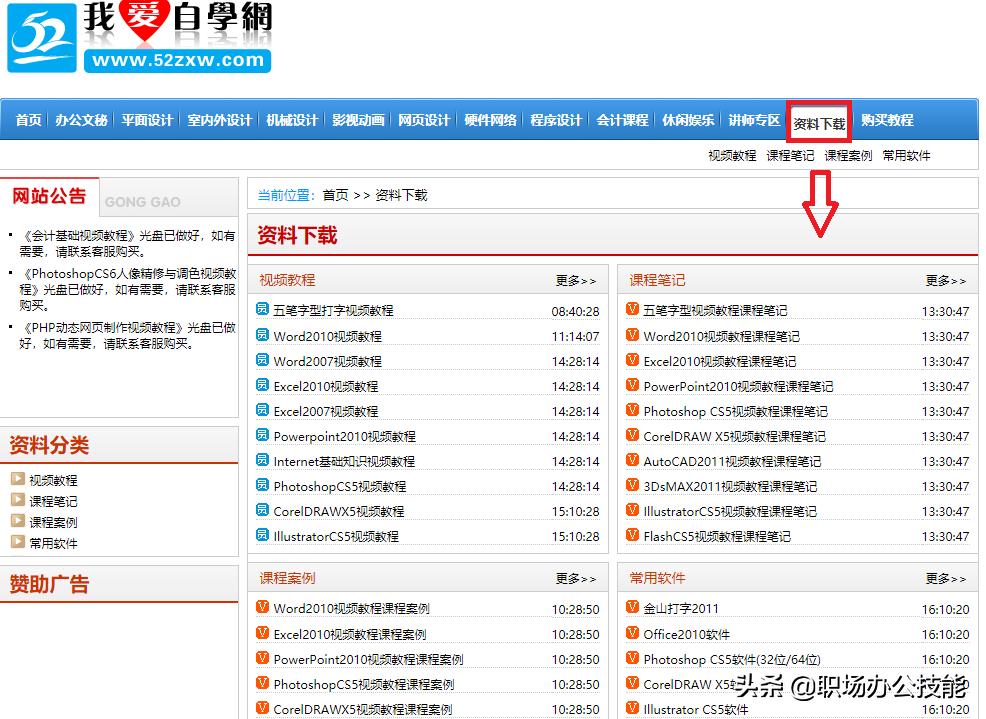
Task: Expand 更多>> in the 视频教程 section
Action: [575, 281]
